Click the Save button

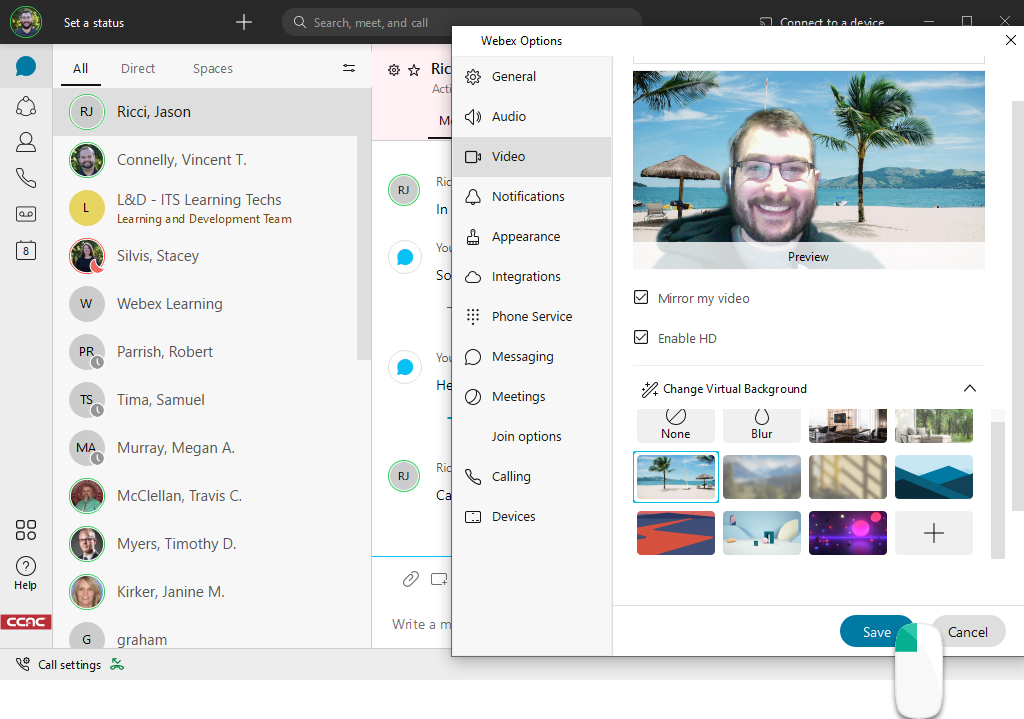coord(876,631)
